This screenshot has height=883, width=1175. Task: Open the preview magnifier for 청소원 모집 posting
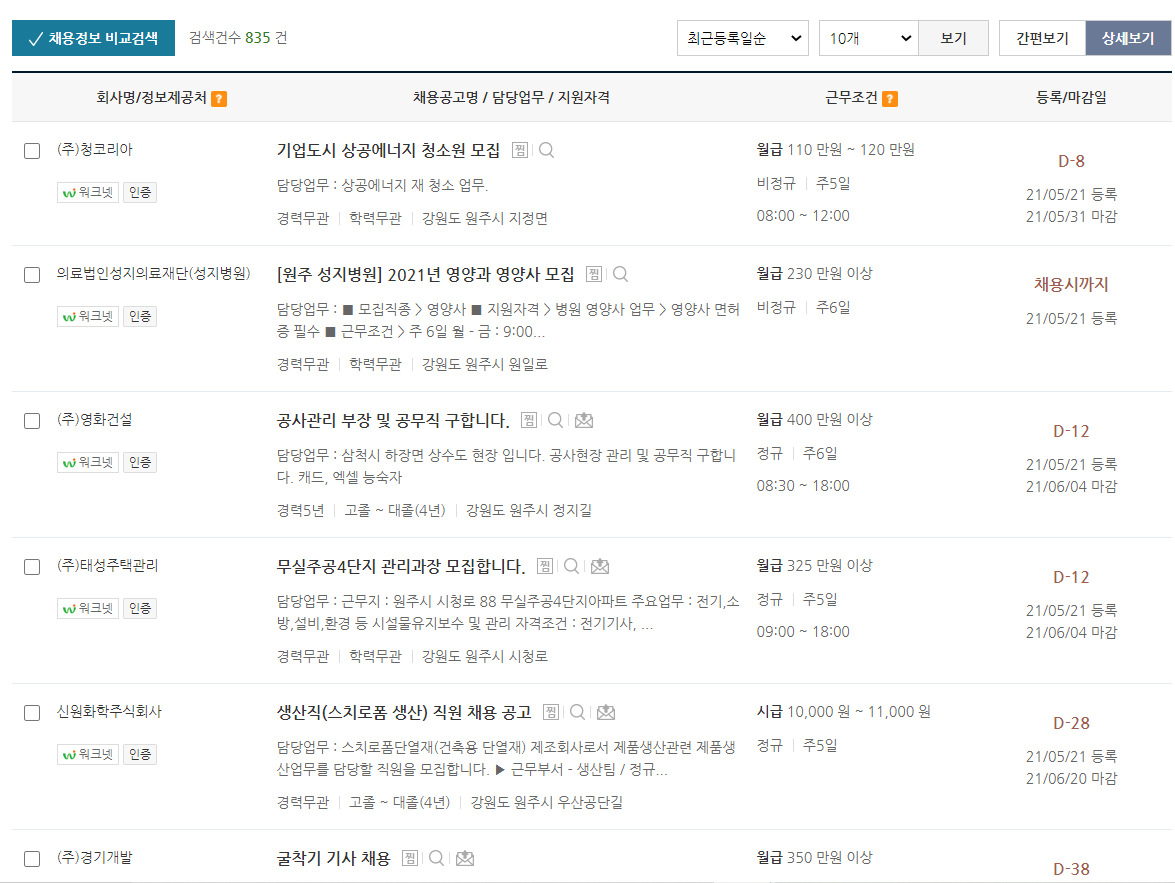coord(546,150)
